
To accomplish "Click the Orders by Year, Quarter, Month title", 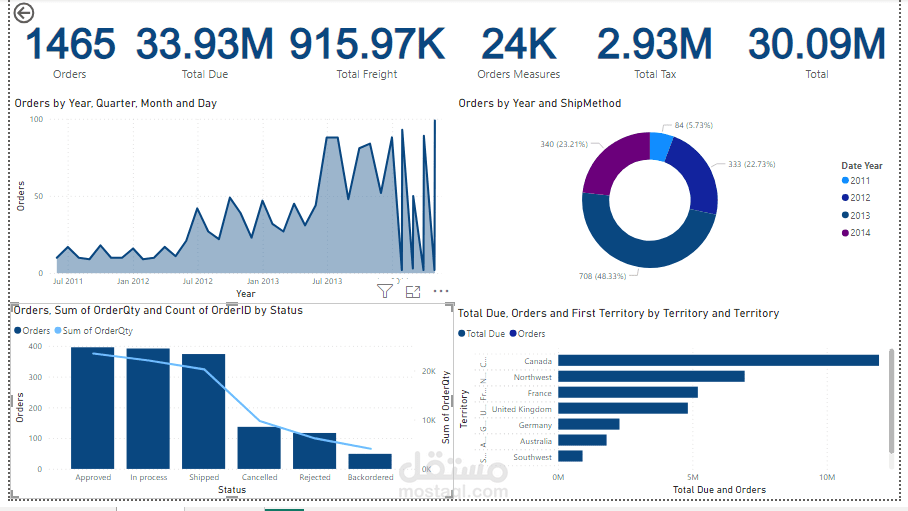I will (115, 103).
